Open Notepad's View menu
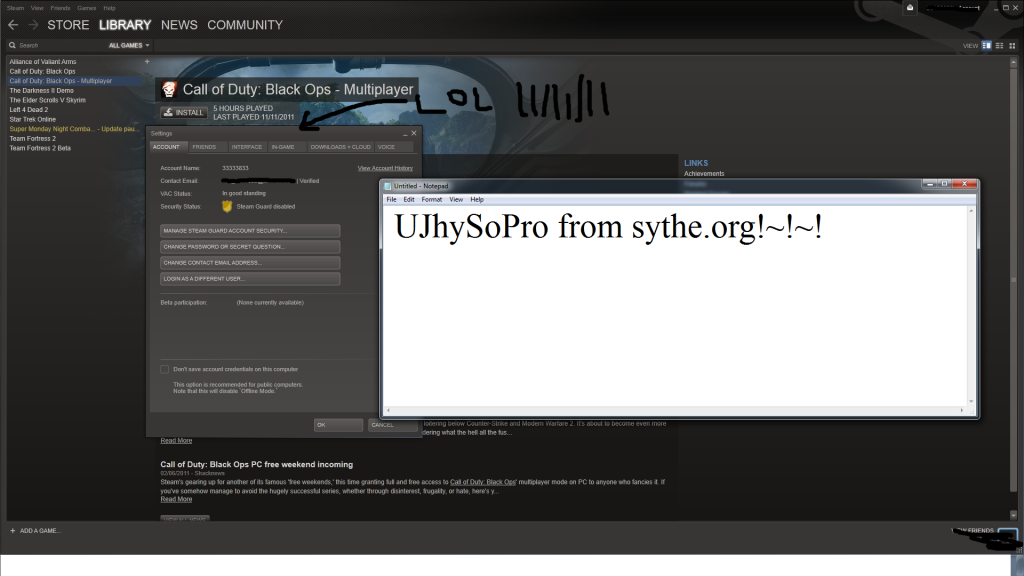The width and height of the screenshot is (1024, 576). [x=456, y=200]
